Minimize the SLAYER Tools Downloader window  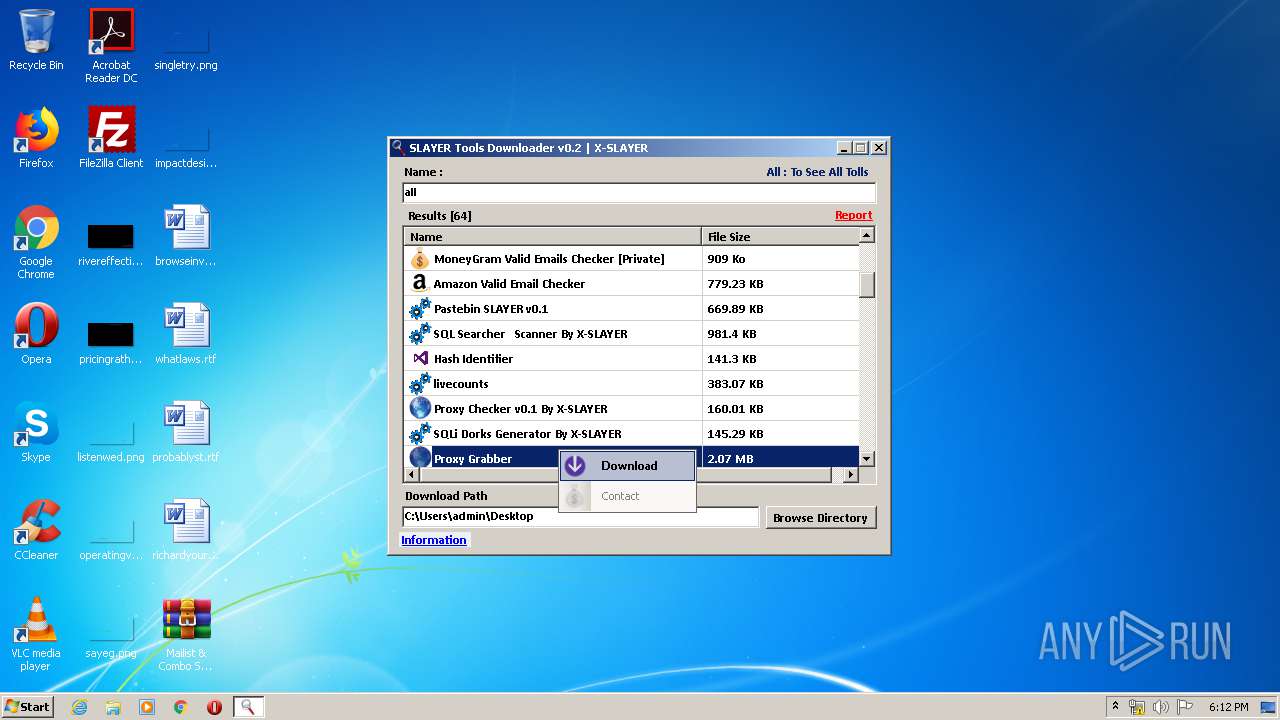click(x=844, y=148)
